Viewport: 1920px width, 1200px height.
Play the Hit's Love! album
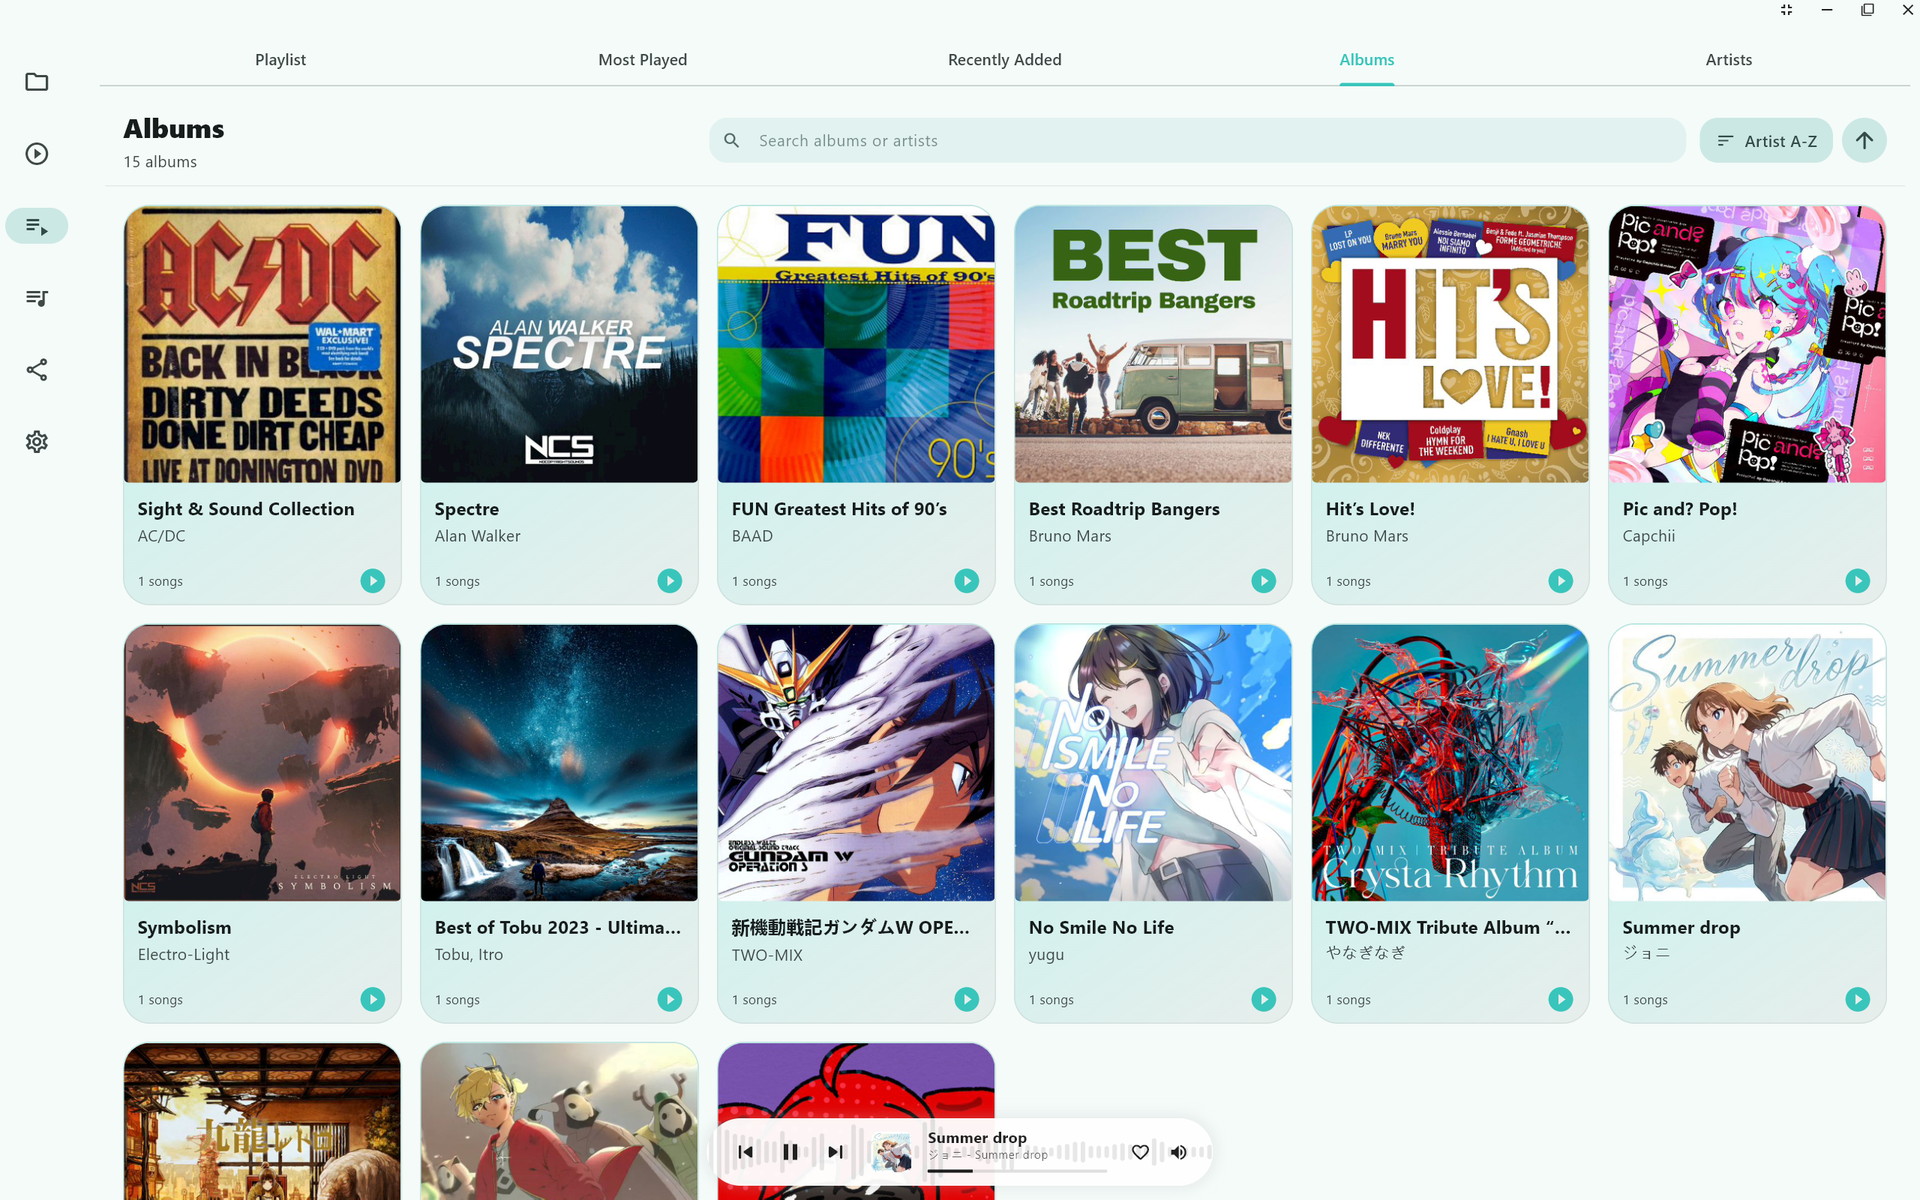click(x=1561, y=581)
